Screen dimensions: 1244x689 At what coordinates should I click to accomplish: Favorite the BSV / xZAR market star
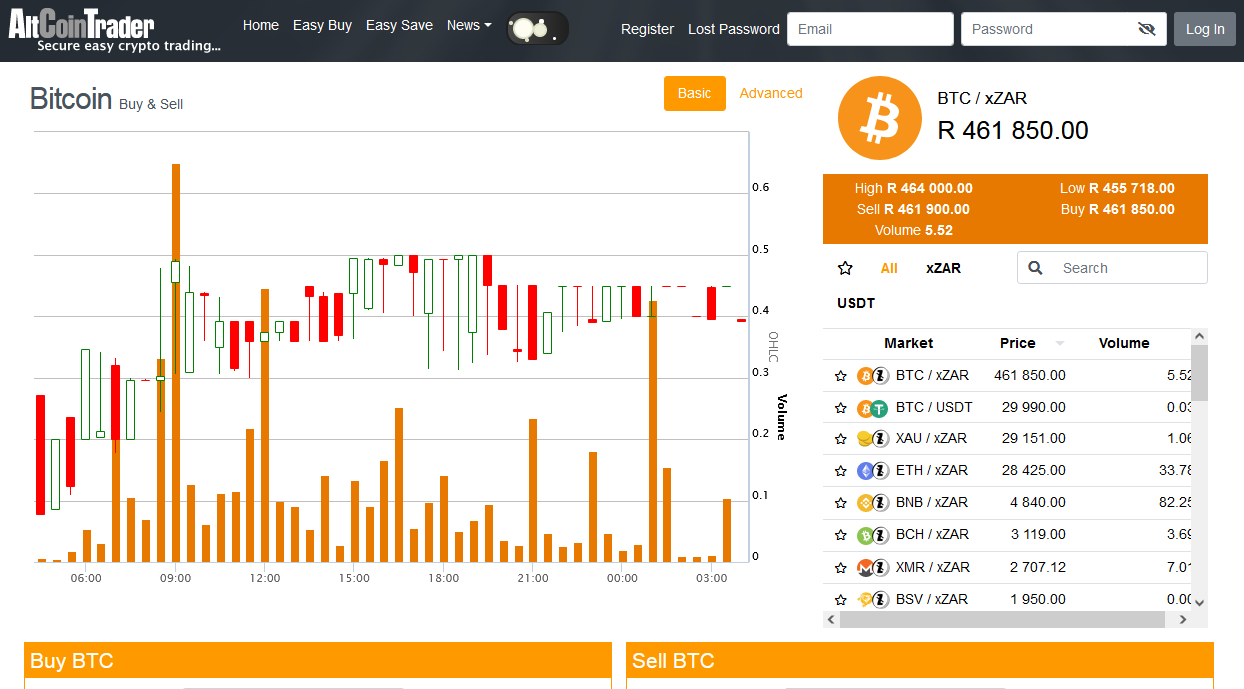(841, 600)
